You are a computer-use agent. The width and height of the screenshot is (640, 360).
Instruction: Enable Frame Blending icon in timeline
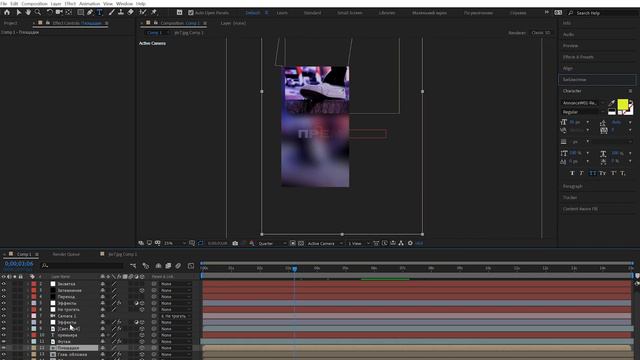coord(168,266)
